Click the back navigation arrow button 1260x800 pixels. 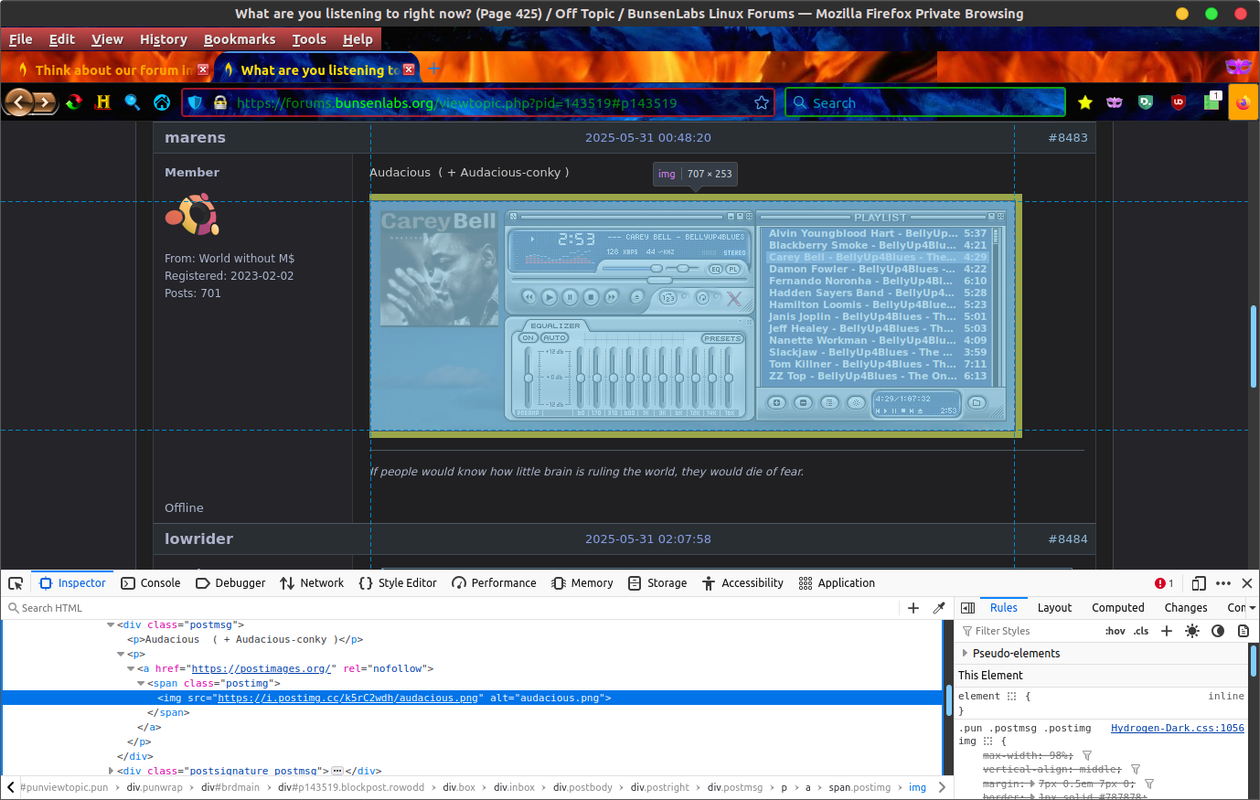pyautogui.click(x=18, y=102)
